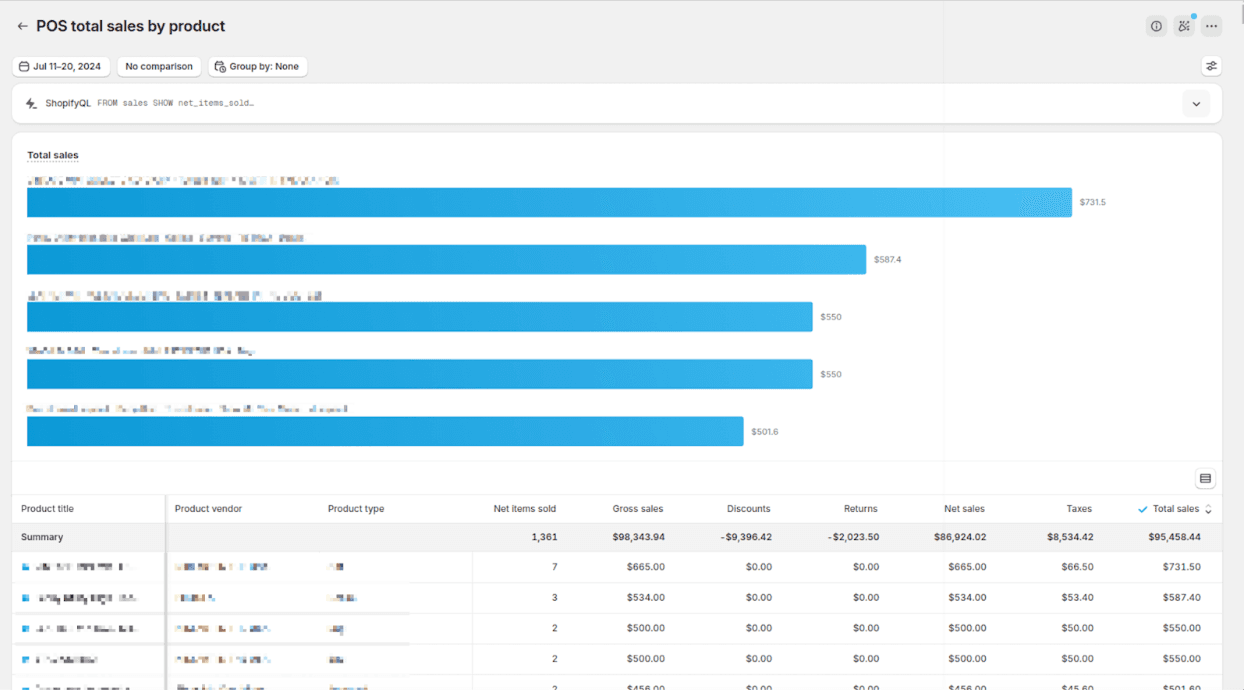This screenshot has height=692, width=1248.
Task: Click the ShopifyQL query text field
Action: click(x=175, y=103)
